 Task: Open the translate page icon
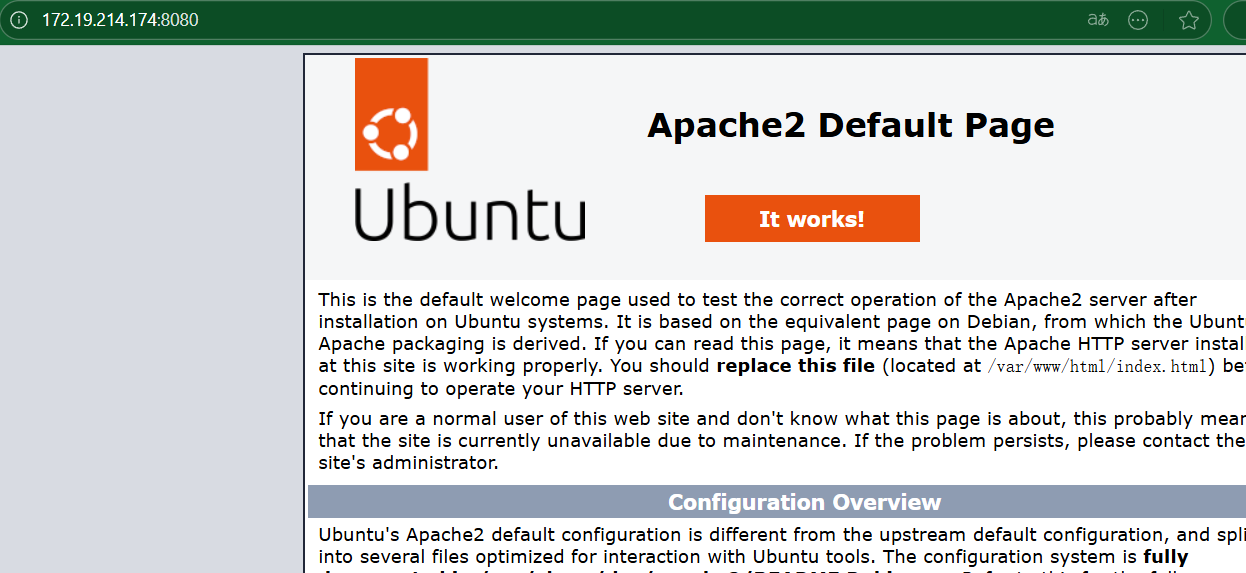pyautogui.click(x=1098, y=20)
